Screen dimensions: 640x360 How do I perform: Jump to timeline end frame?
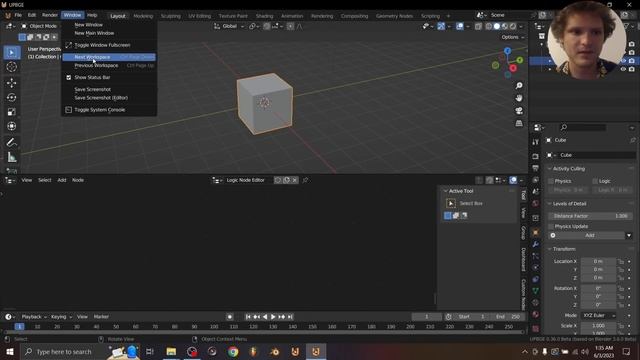pyautogui.click(x=290, y=317)
